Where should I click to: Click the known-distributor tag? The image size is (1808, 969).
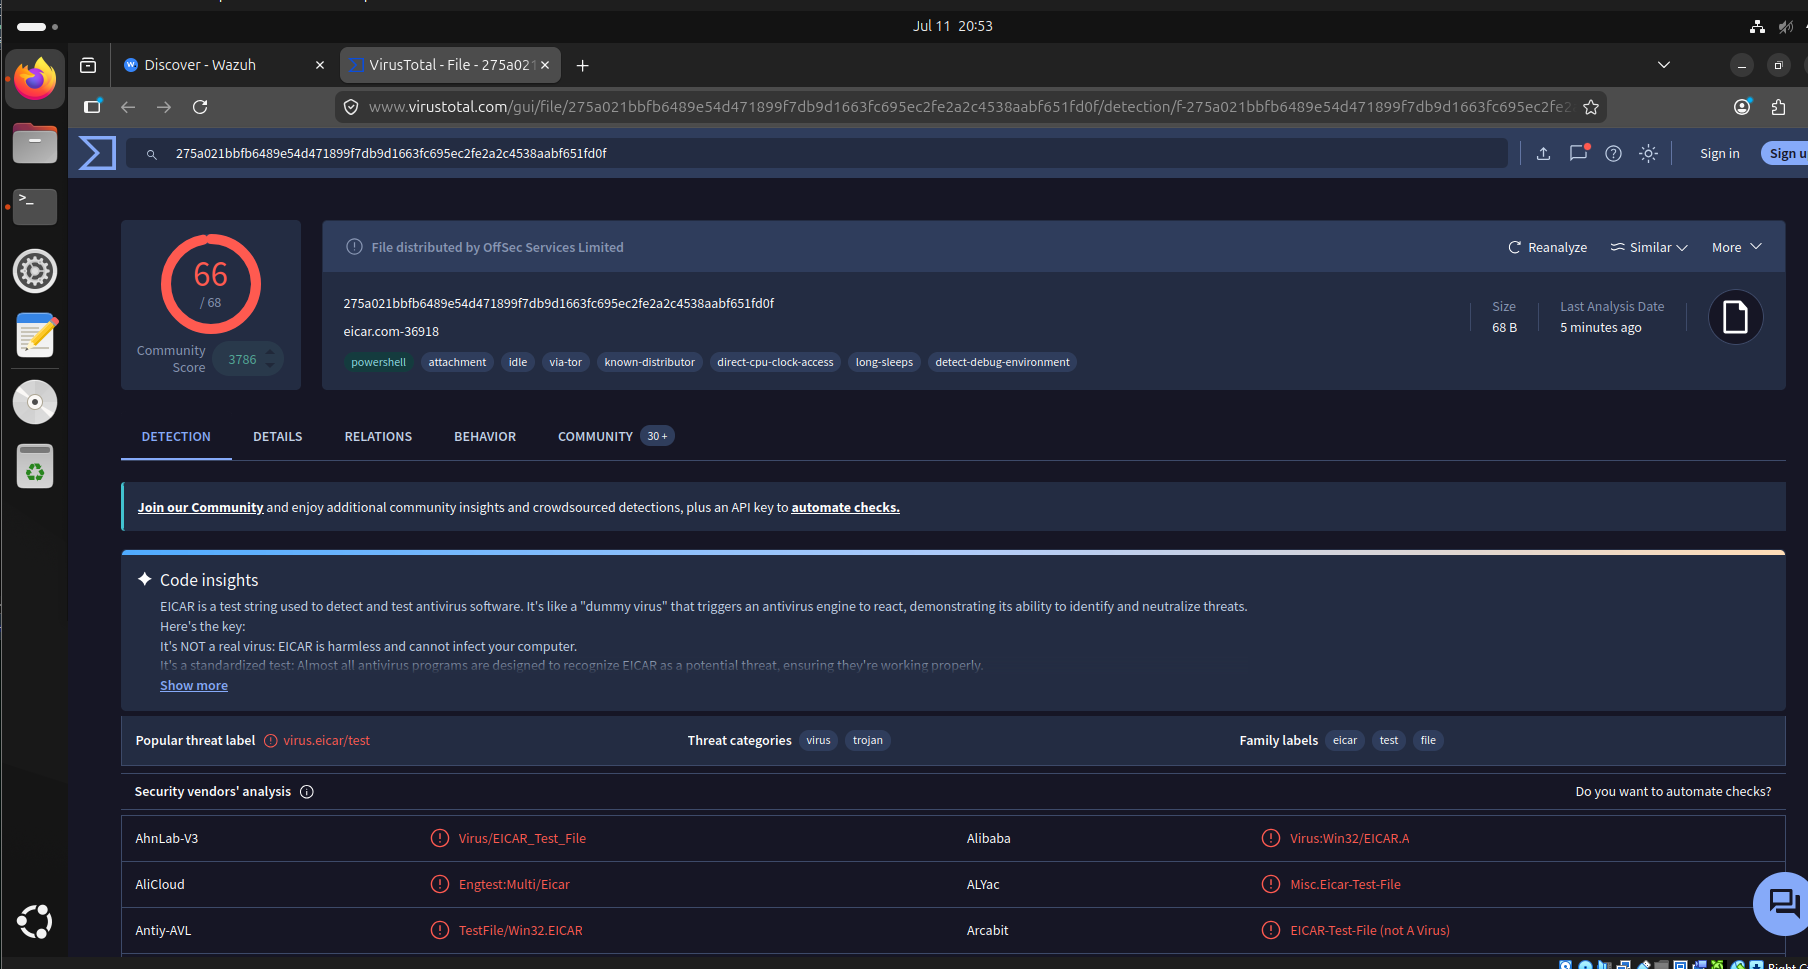coord(649,362)
